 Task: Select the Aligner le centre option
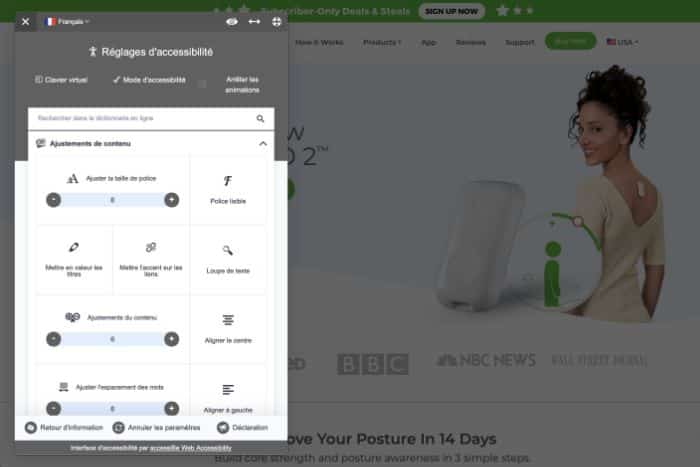[228, 328]
